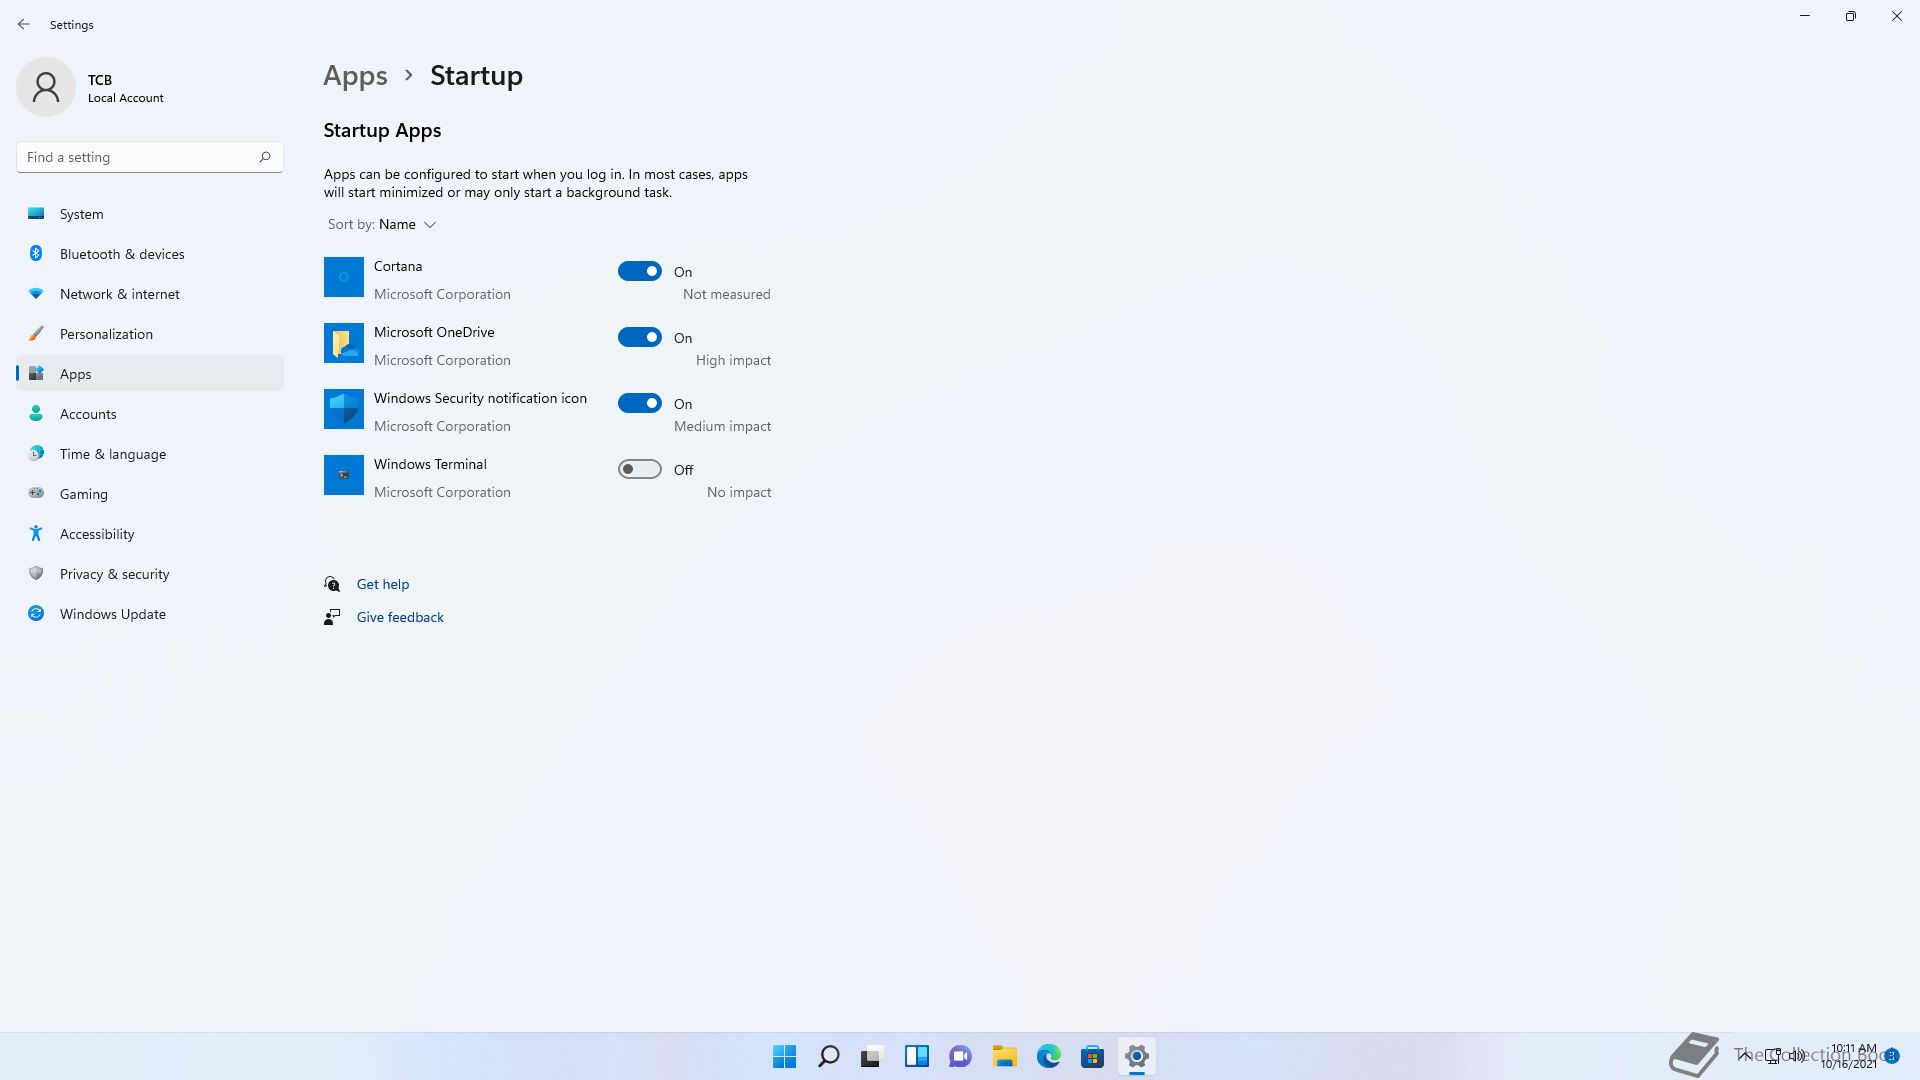Click the search magnifier in Find a setting
The image size is (1920, 1080).
(x=265, y=157)
